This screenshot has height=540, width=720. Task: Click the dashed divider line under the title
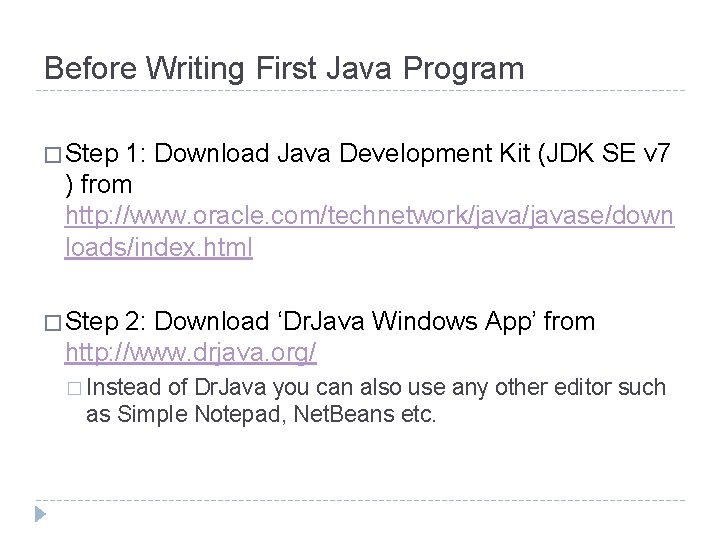tap(360, 92)
